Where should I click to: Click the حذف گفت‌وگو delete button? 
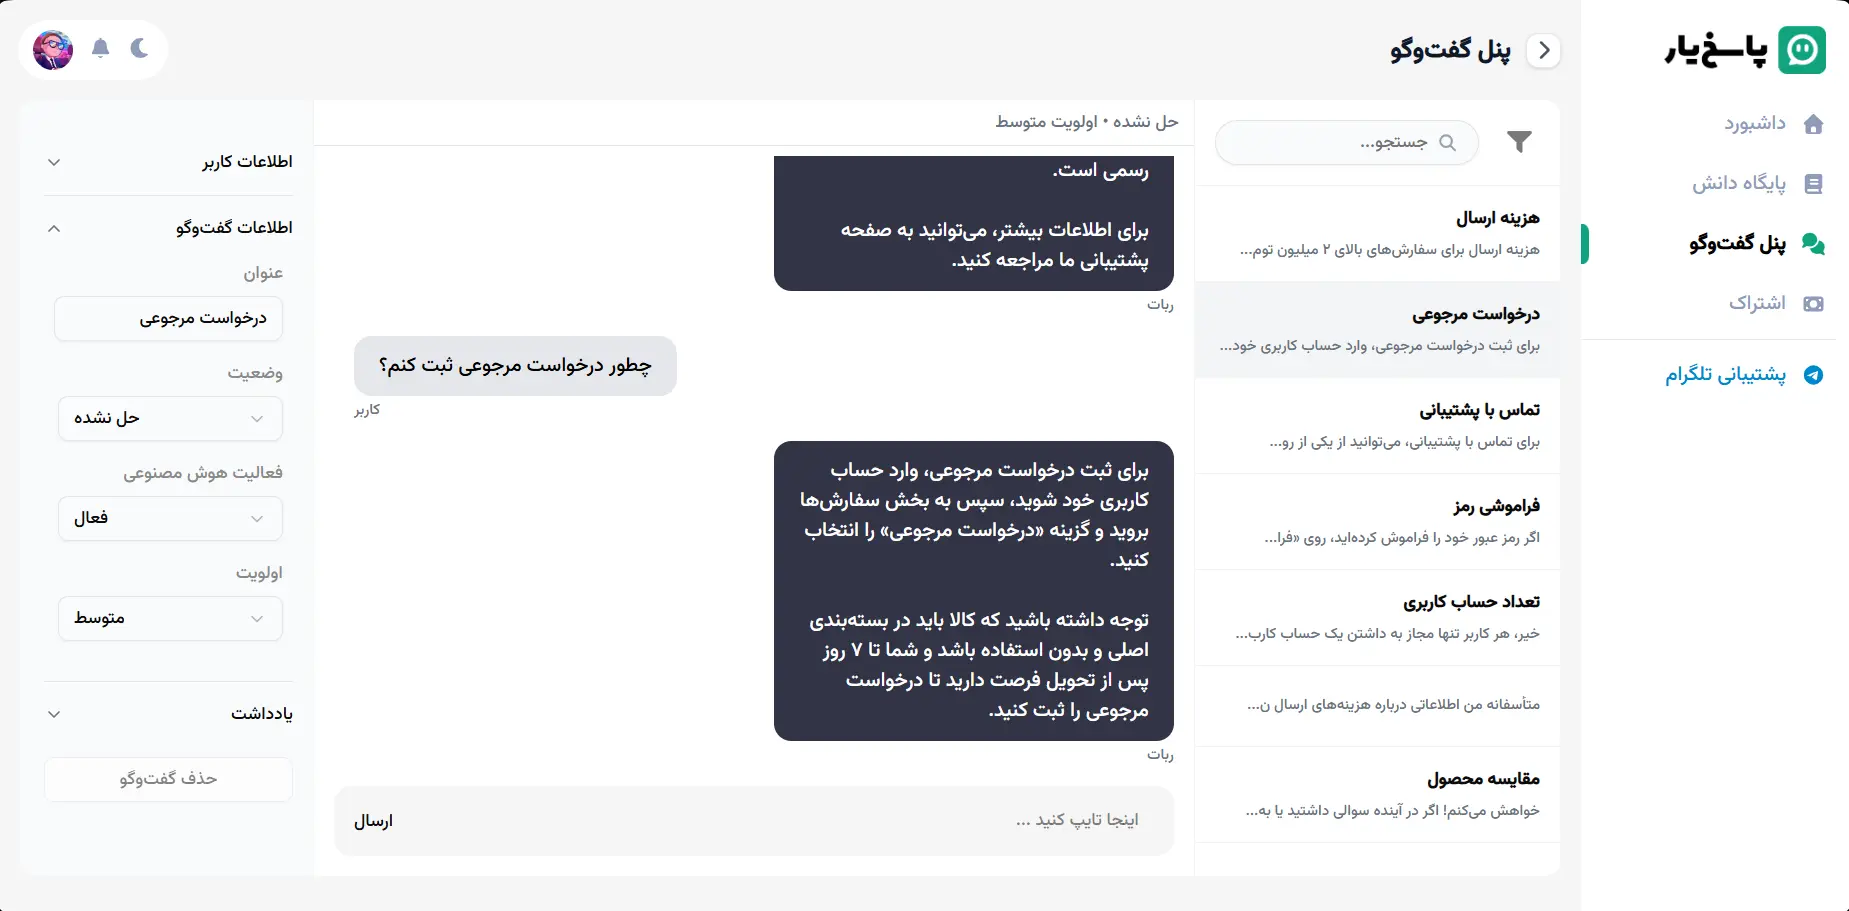coord(168,779)
